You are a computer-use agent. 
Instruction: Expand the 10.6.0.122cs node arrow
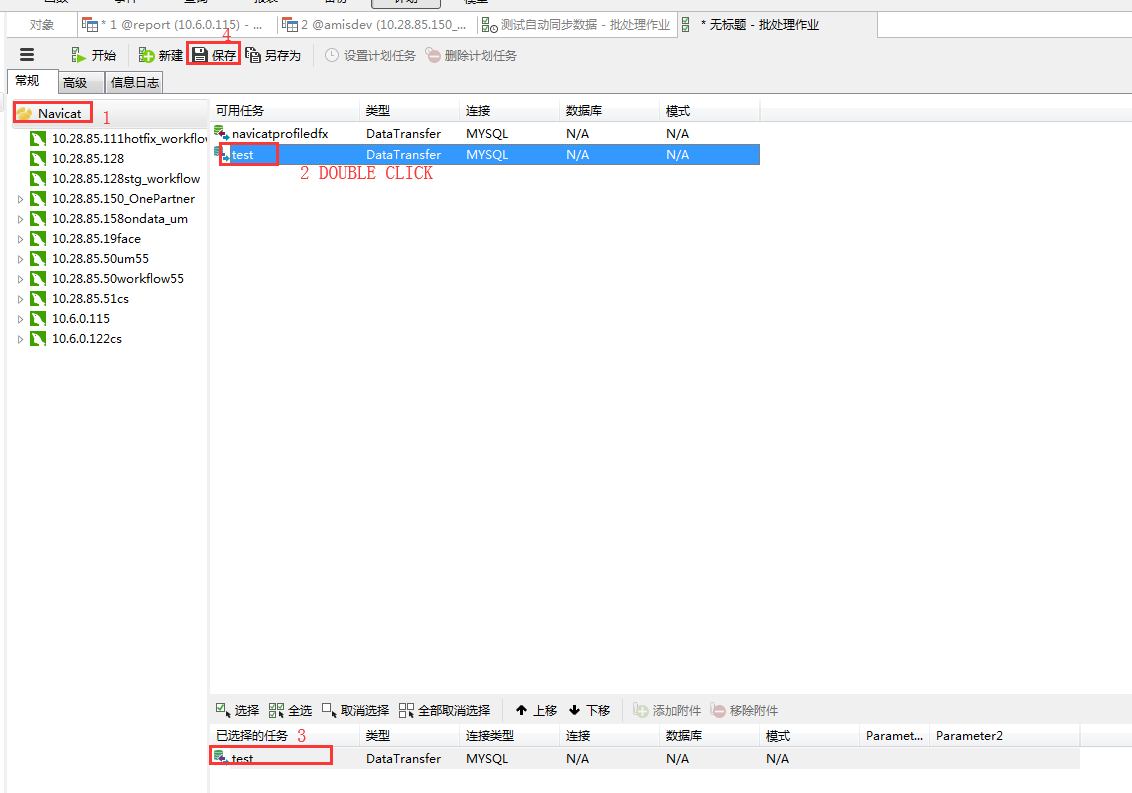click(20, 339)
